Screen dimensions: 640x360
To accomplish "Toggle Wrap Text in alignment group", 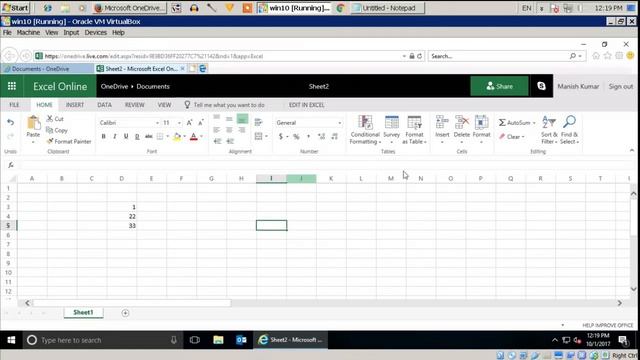I will coord(258,122).
